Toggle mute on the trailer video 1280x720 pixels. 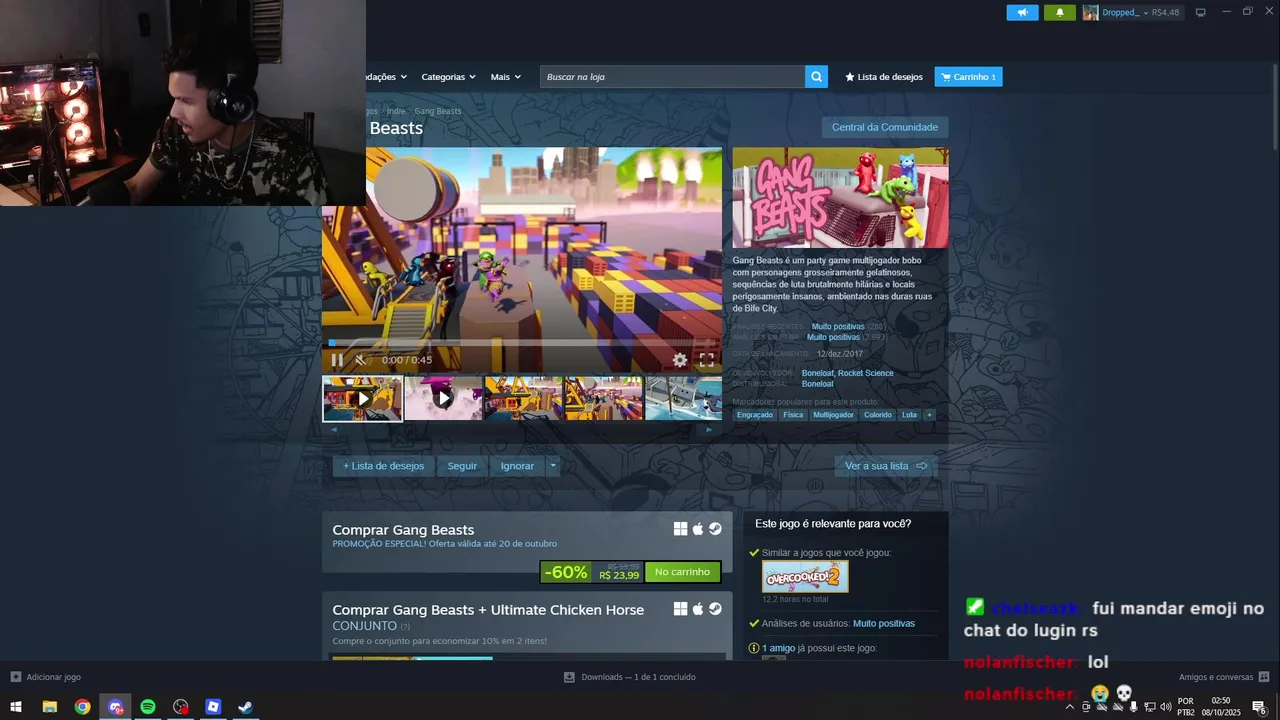361,360
